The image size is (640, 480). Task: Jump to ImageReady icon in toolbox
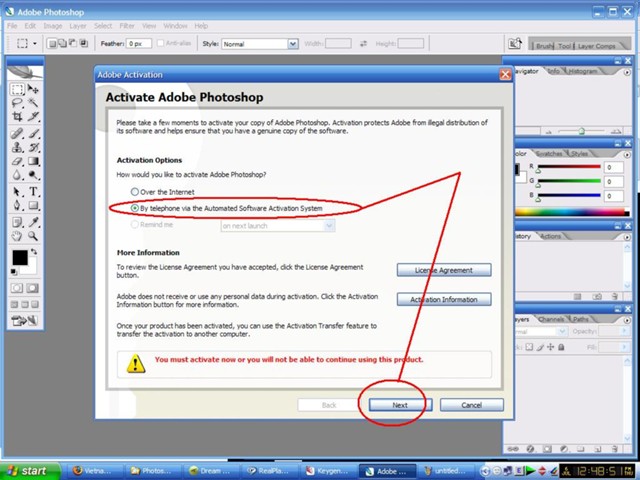[24, 321]
